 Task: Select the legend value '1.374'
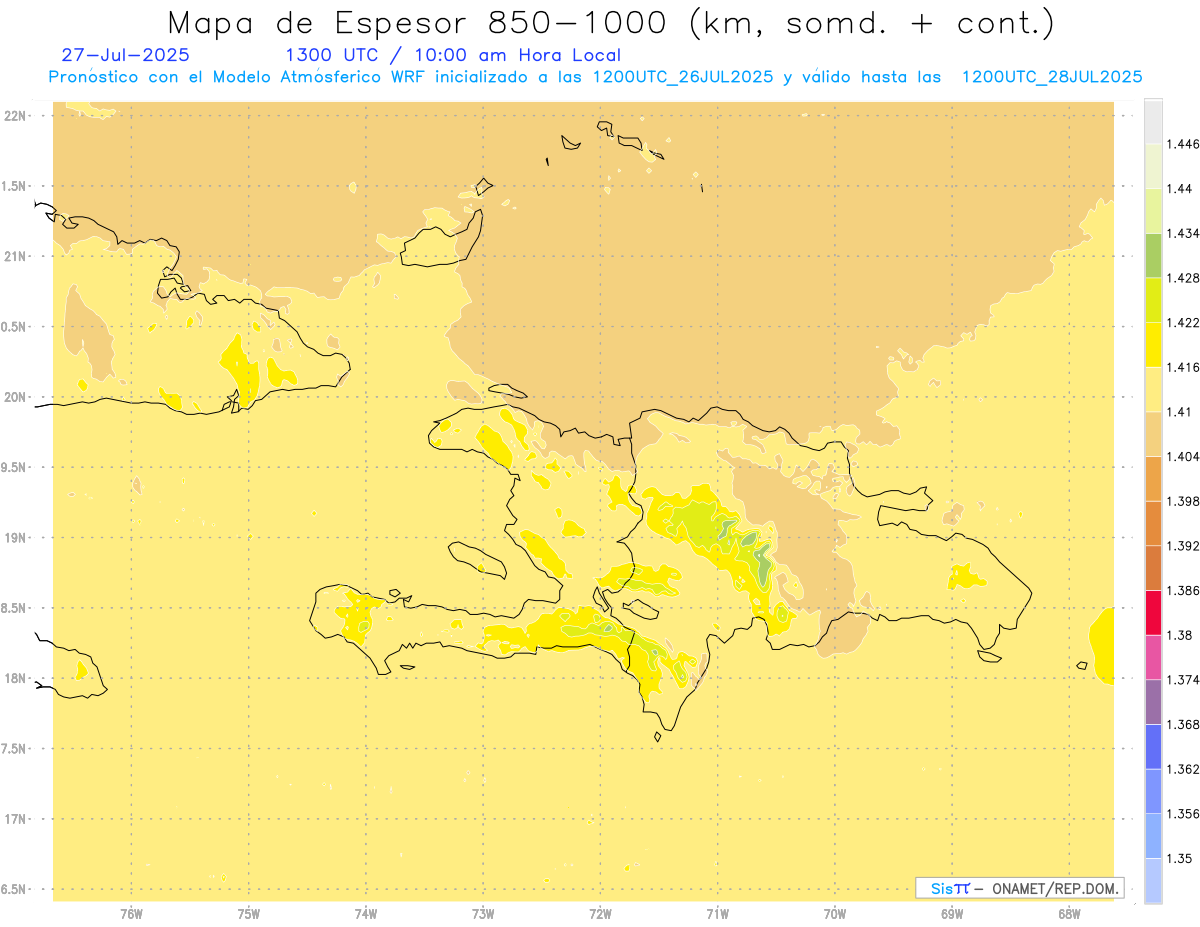1182,679
